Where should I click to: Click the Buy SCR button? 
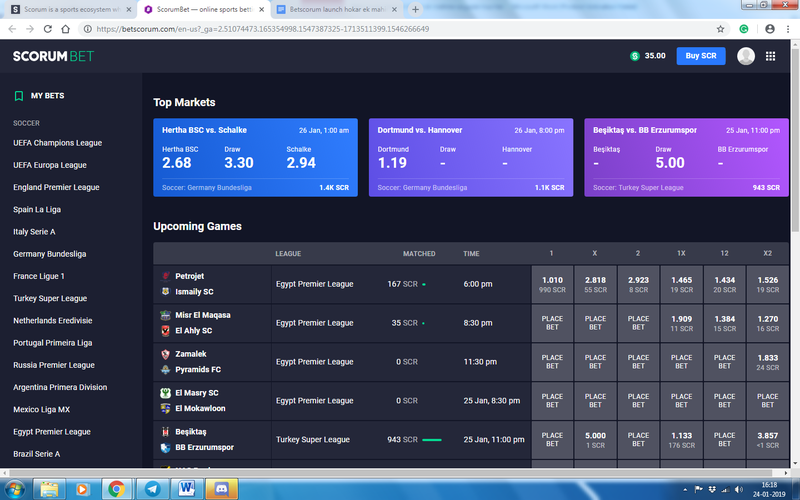701,56
